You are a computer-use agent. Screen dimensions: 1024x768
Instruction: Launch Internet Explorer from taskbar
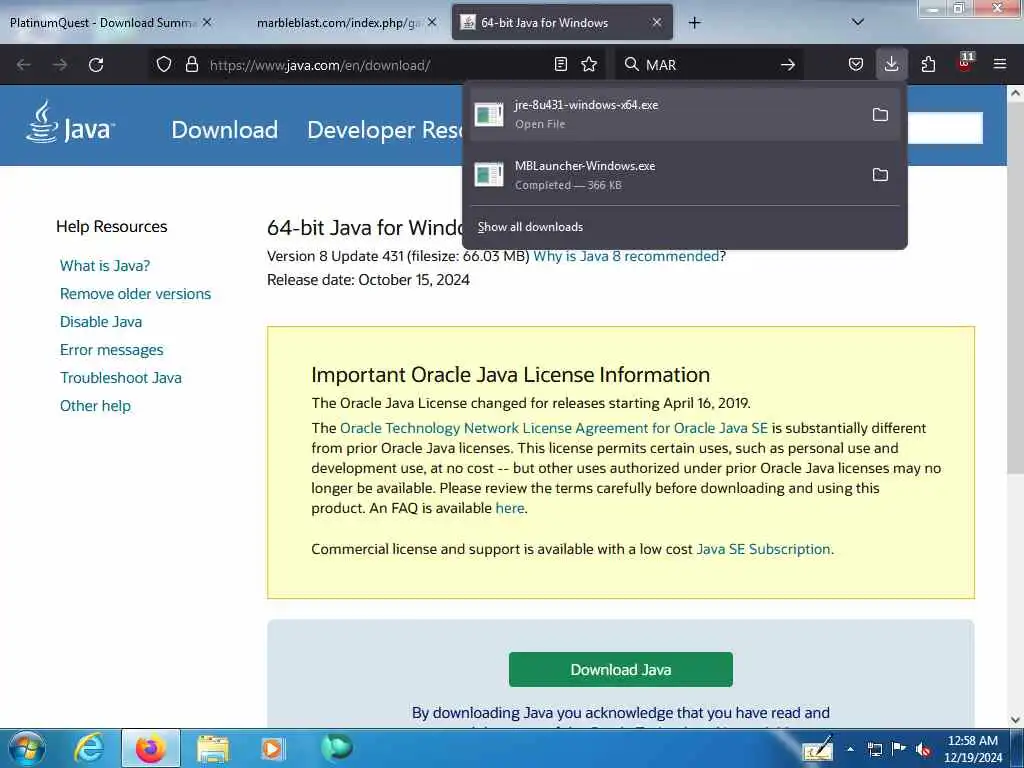click(x=89, y=748)
